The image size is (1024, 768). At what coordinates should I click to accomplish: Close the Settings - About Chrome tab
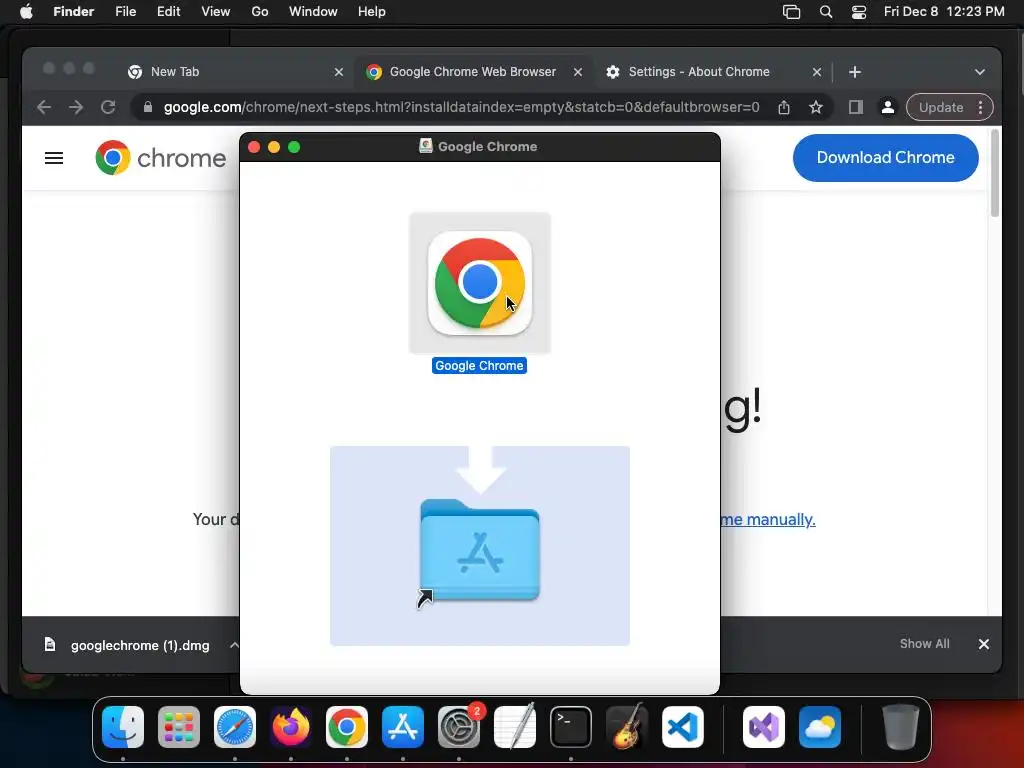coord(817,72)
